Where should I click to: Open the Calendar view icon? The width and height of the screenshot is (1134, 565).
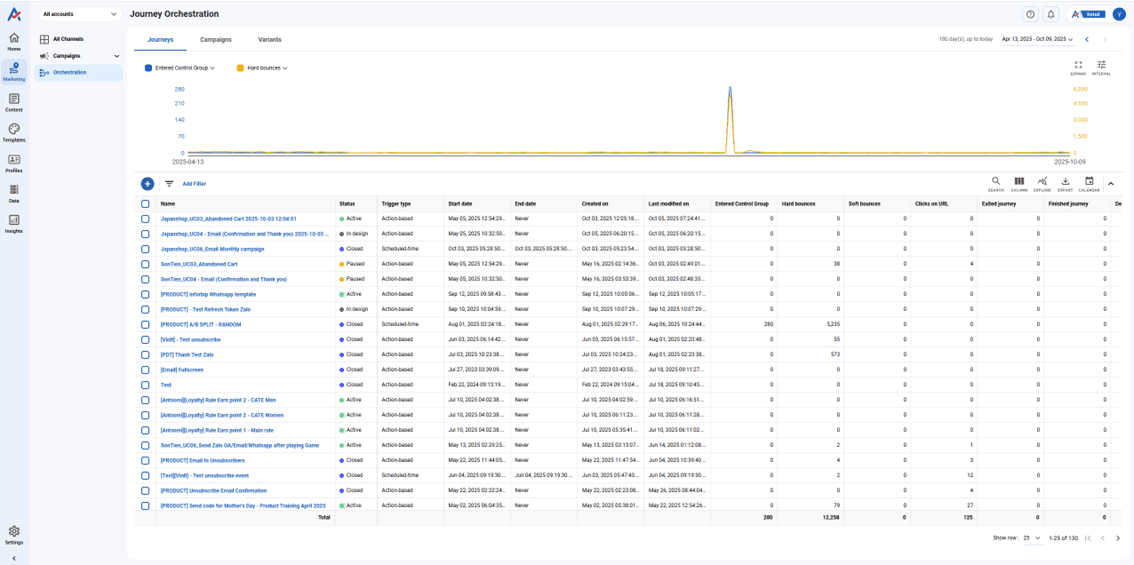[x=1089, y=183]
